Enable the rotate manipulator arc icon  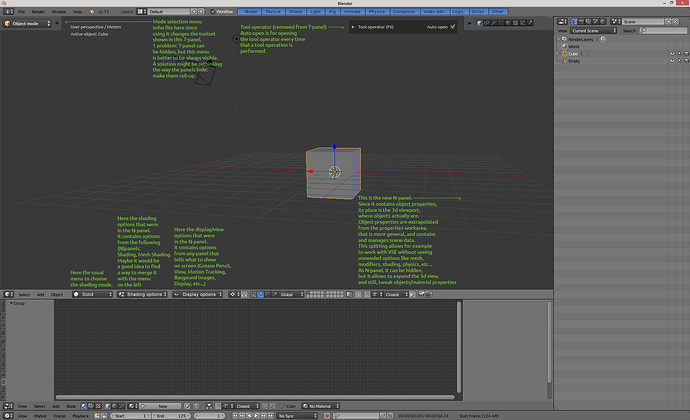(268, 295)
